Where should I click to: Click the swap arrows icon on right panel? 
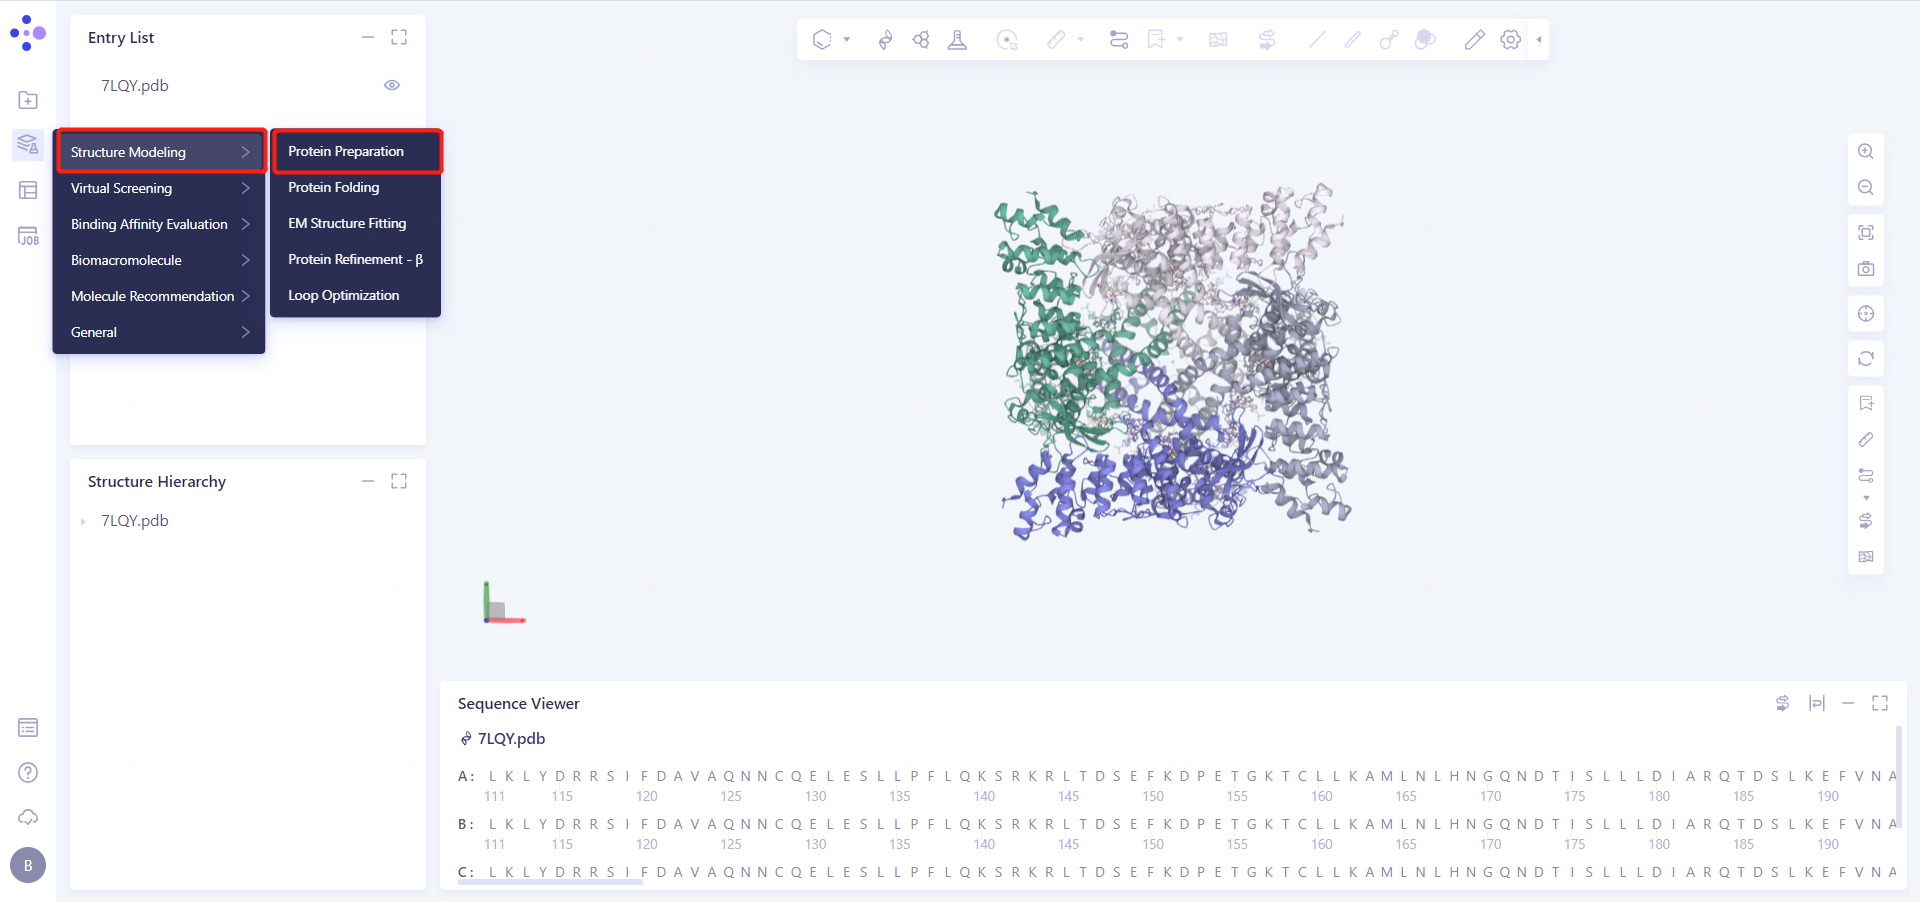(x=1866, y=521)
